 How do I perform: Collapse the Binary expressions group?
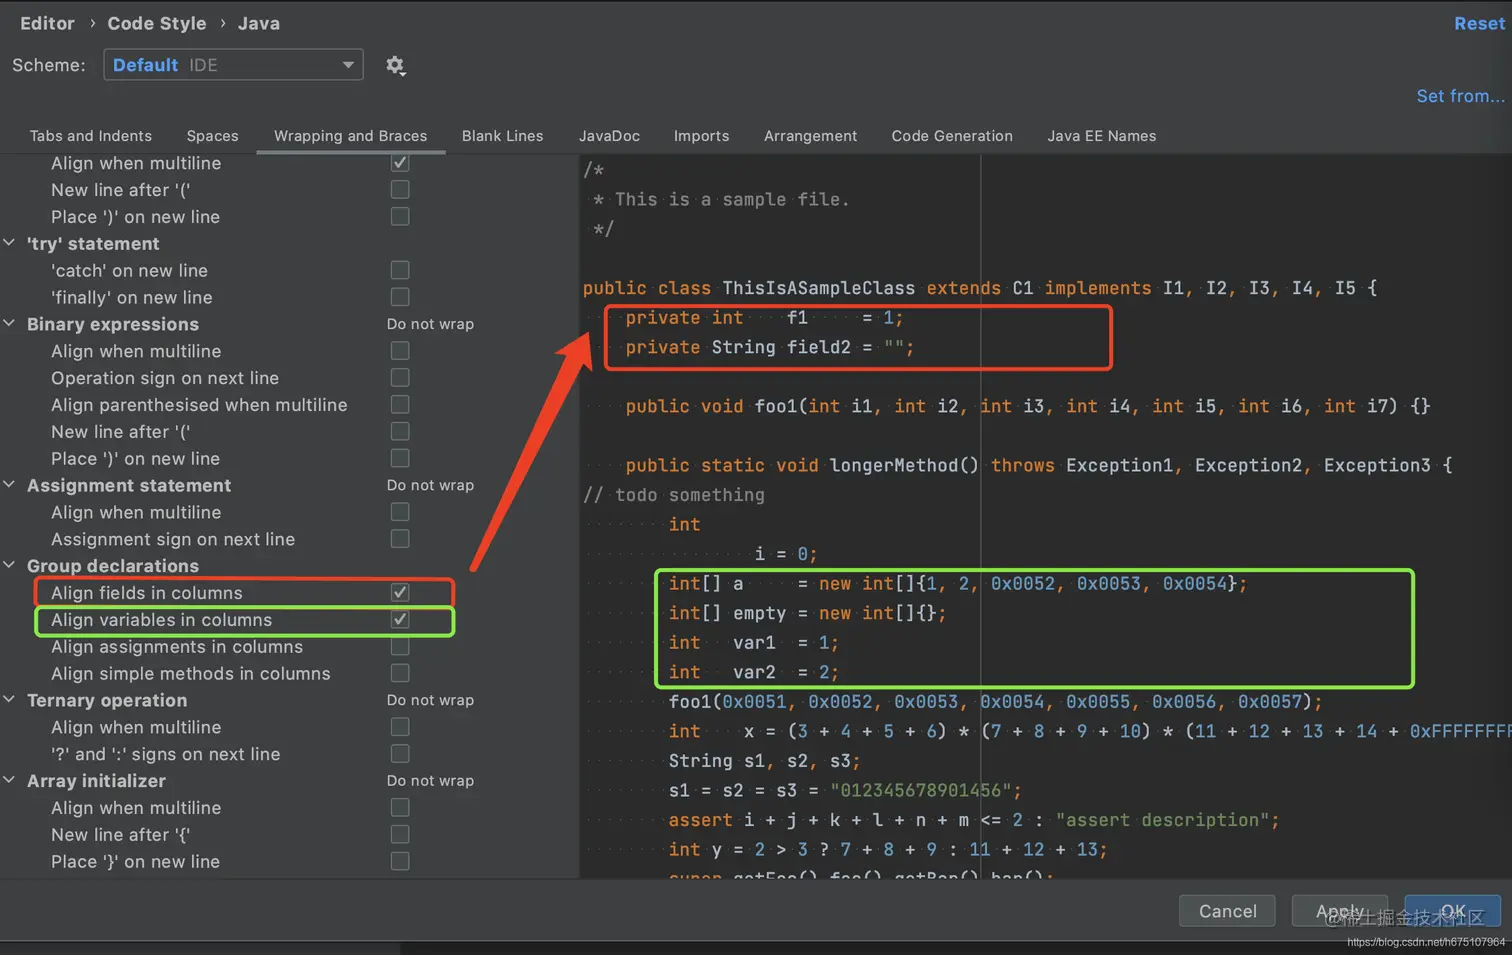pos(10,324)
